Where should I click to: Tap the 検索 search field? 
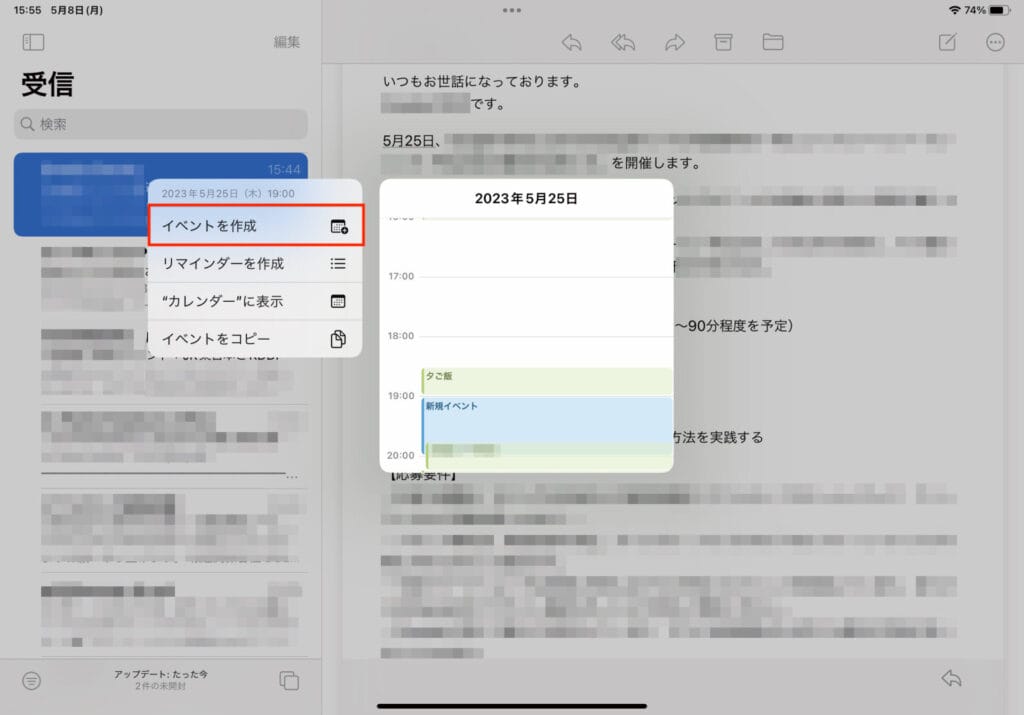pos(160,124)
